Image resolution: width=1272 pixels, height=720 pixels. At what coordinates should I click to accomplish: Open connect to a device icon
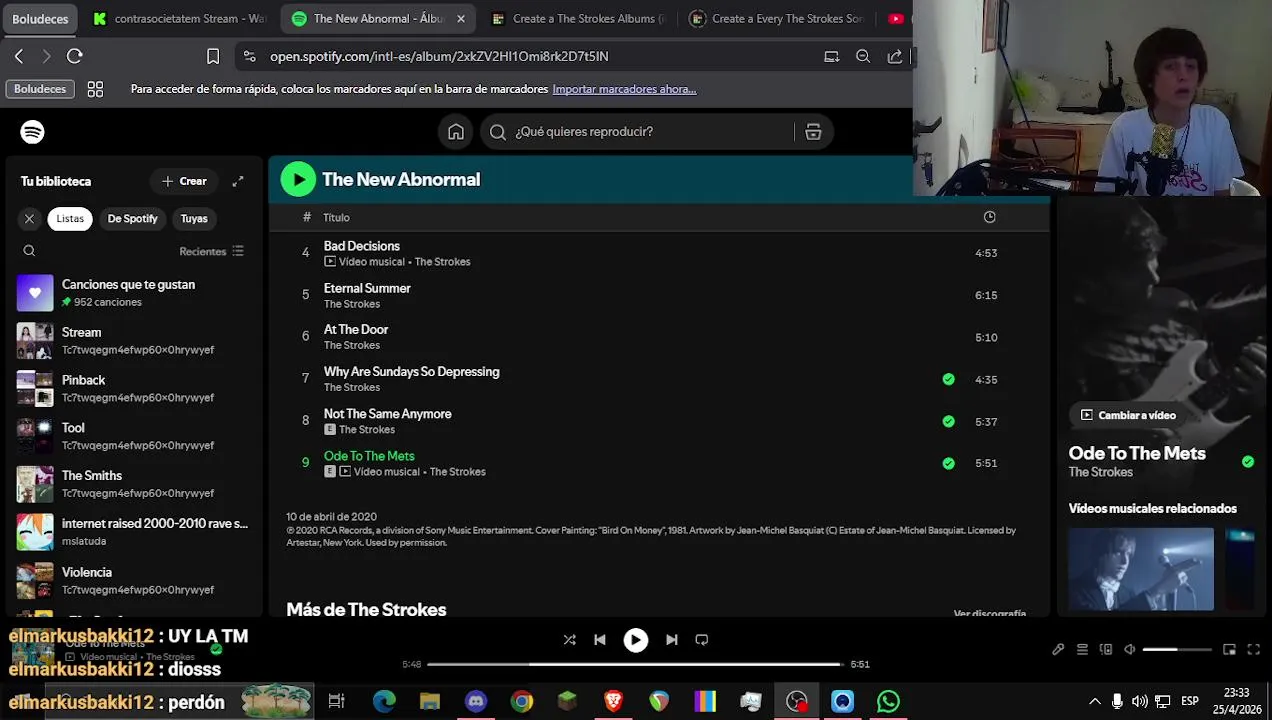(1106, 650)
